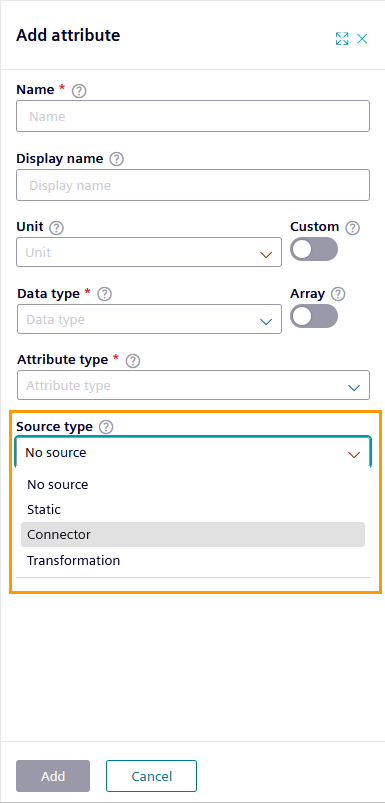Collapse the Source type dropdown

click(193, 453)
